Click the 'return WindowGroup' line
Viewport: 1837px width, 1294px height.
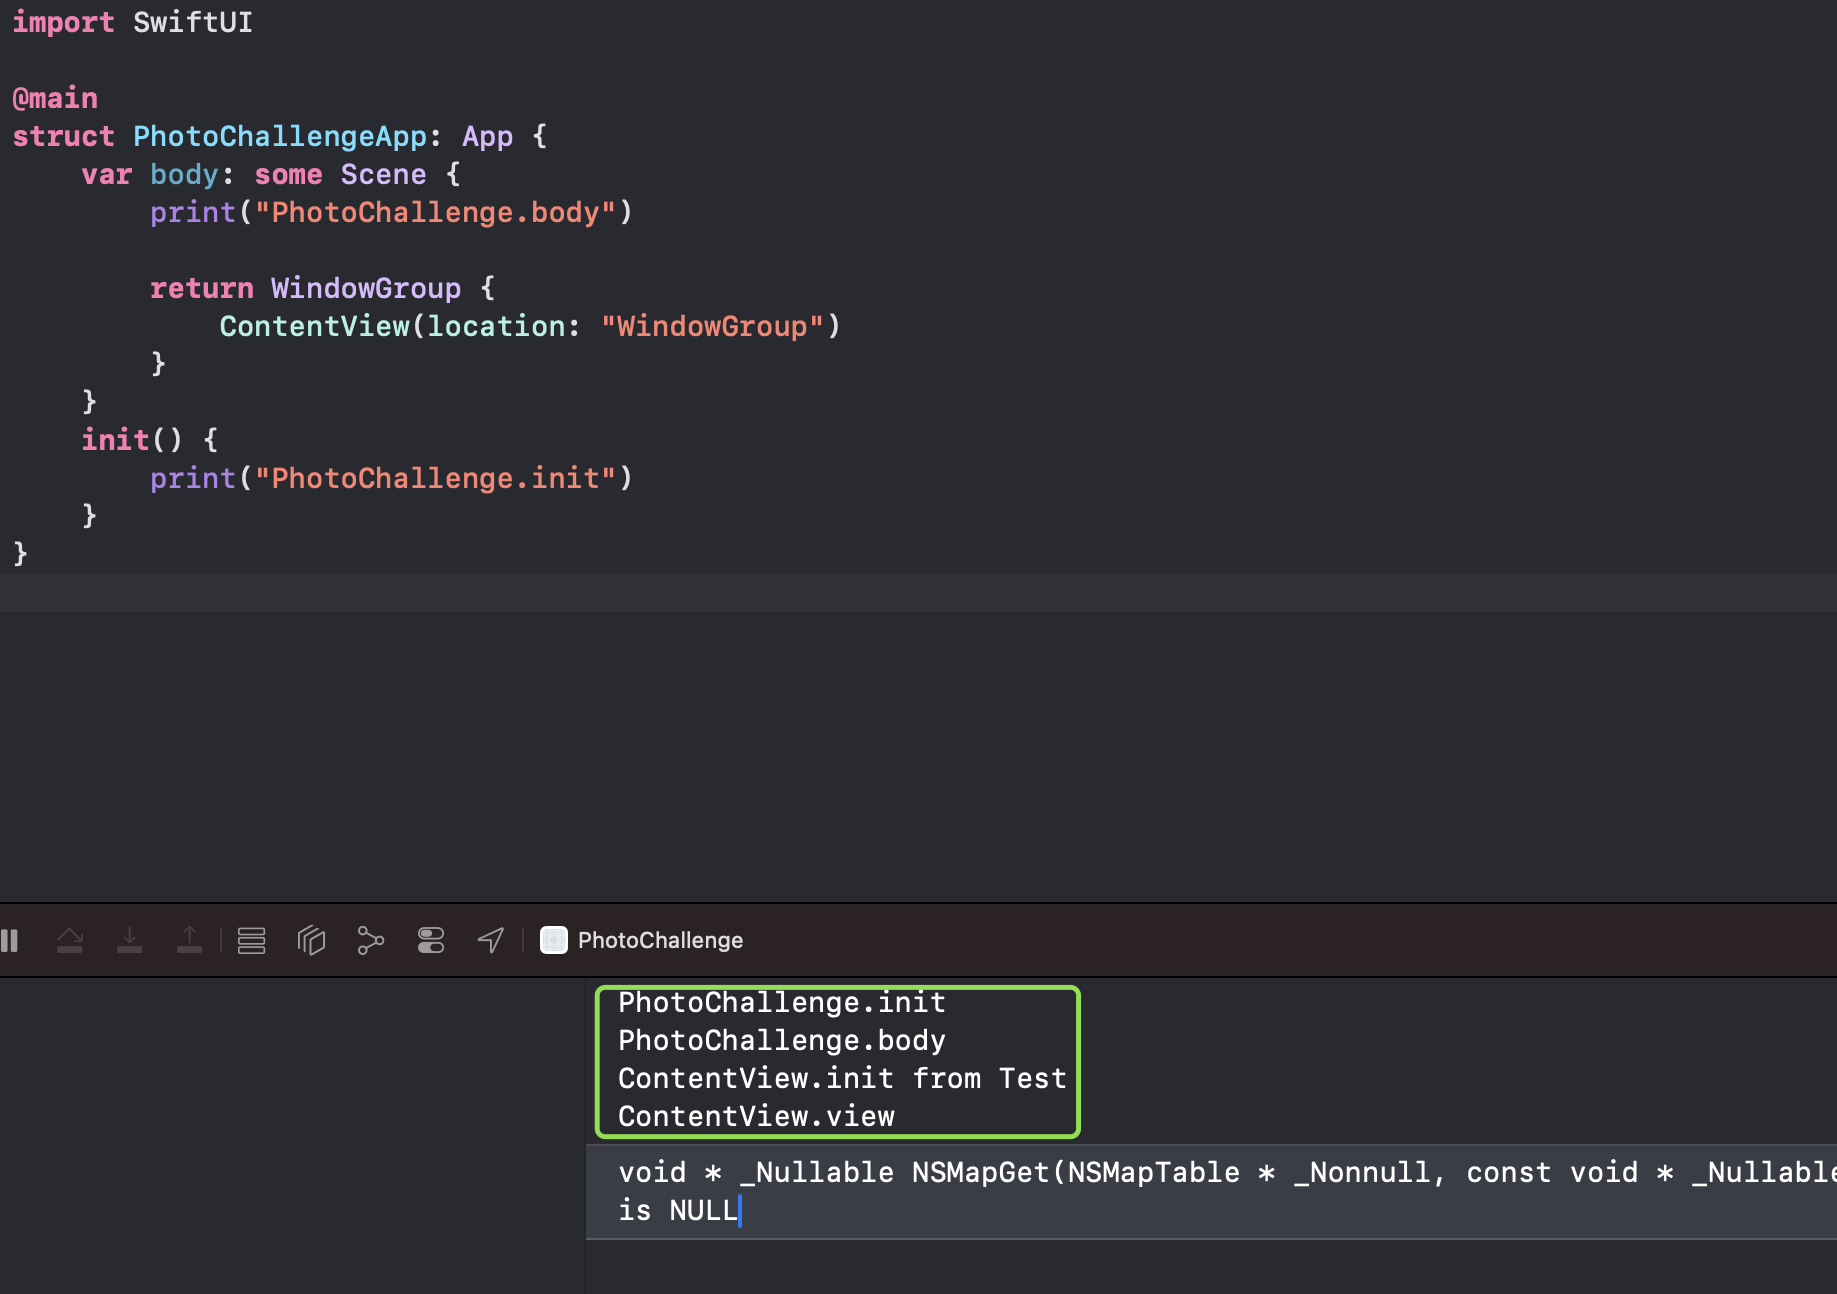[x=322, y=288]
